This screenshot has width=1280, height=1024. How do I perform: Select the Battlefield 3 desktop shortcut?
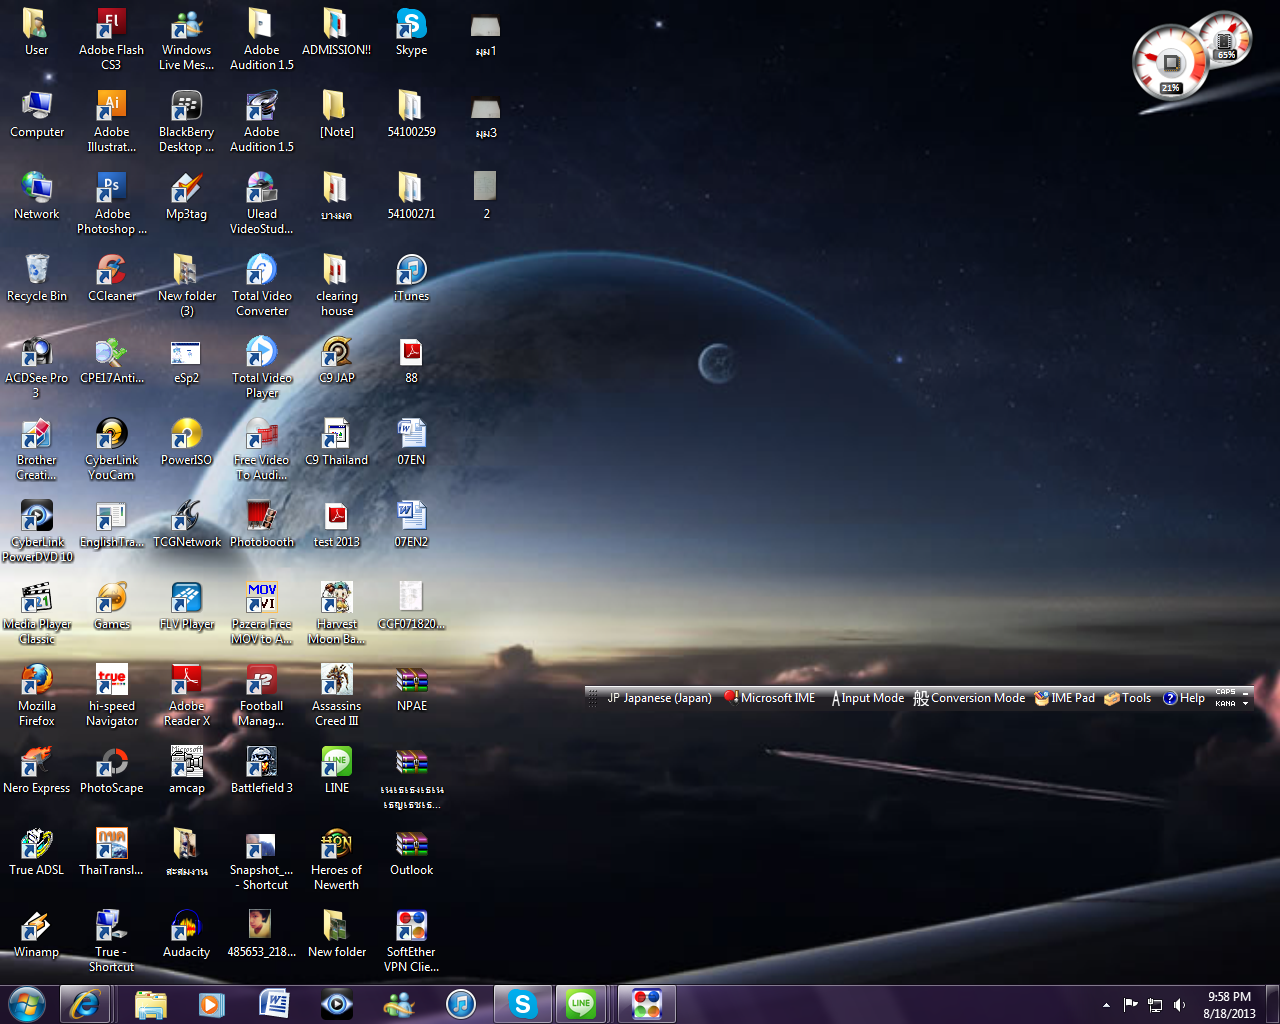[x=261, y=770]
